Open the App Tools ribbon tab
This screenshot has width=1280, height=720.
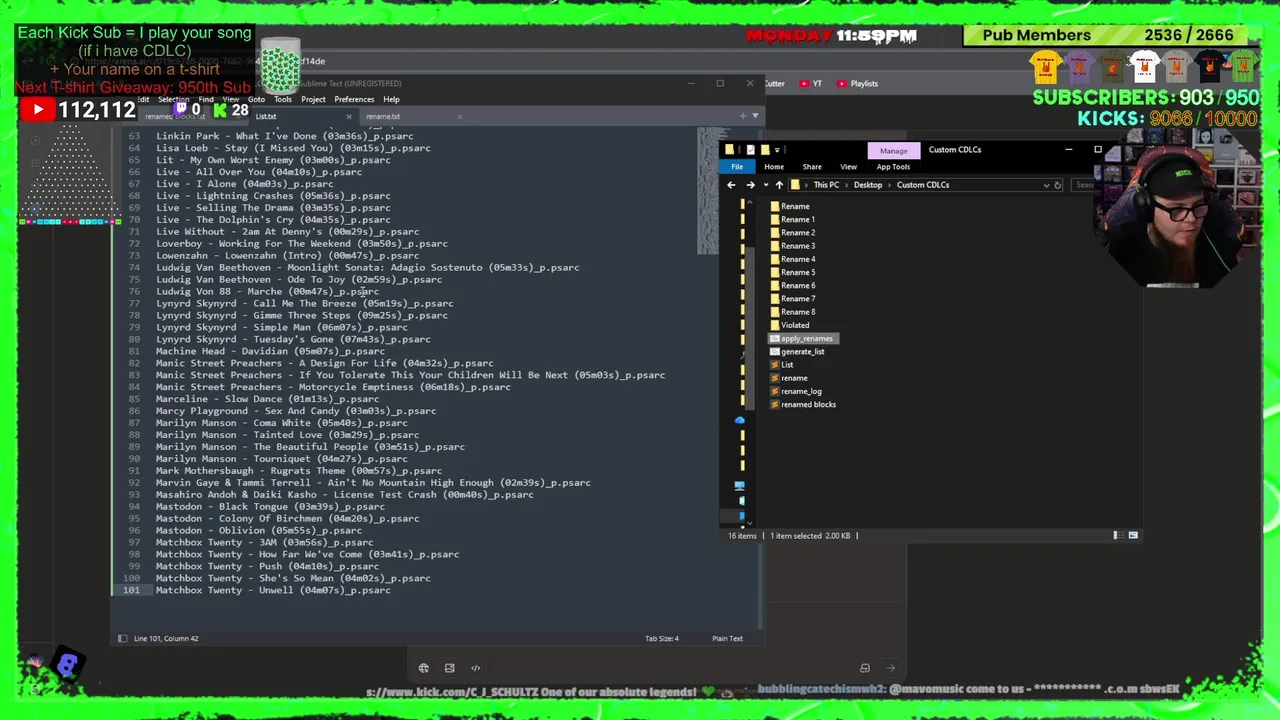tap(893, 167)
